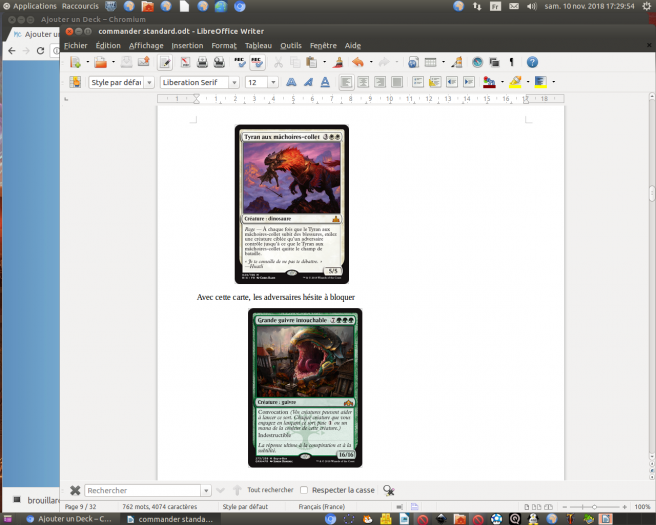Click the Tout rechercher button
Viewport: 656px width, 525px height.
coord(270,490)
